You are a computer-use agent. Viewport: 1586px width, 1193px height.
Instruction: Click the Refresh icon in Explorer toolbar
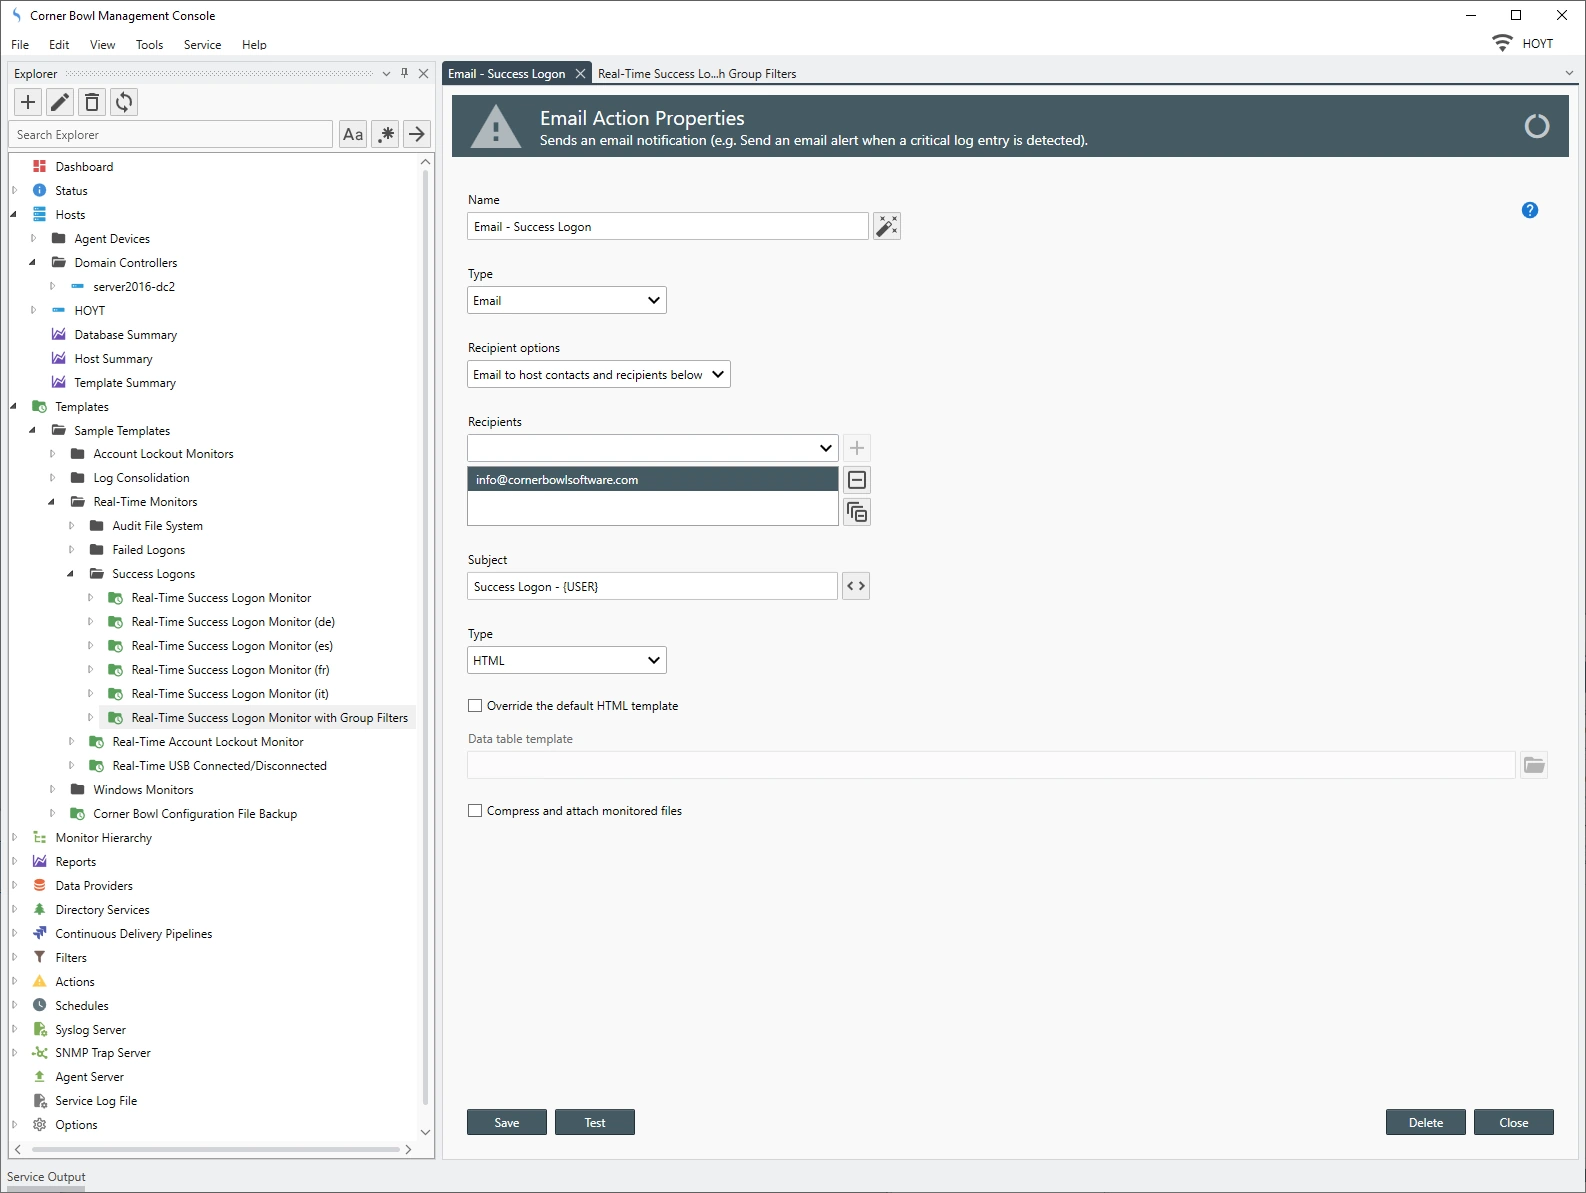coord(124,102)
